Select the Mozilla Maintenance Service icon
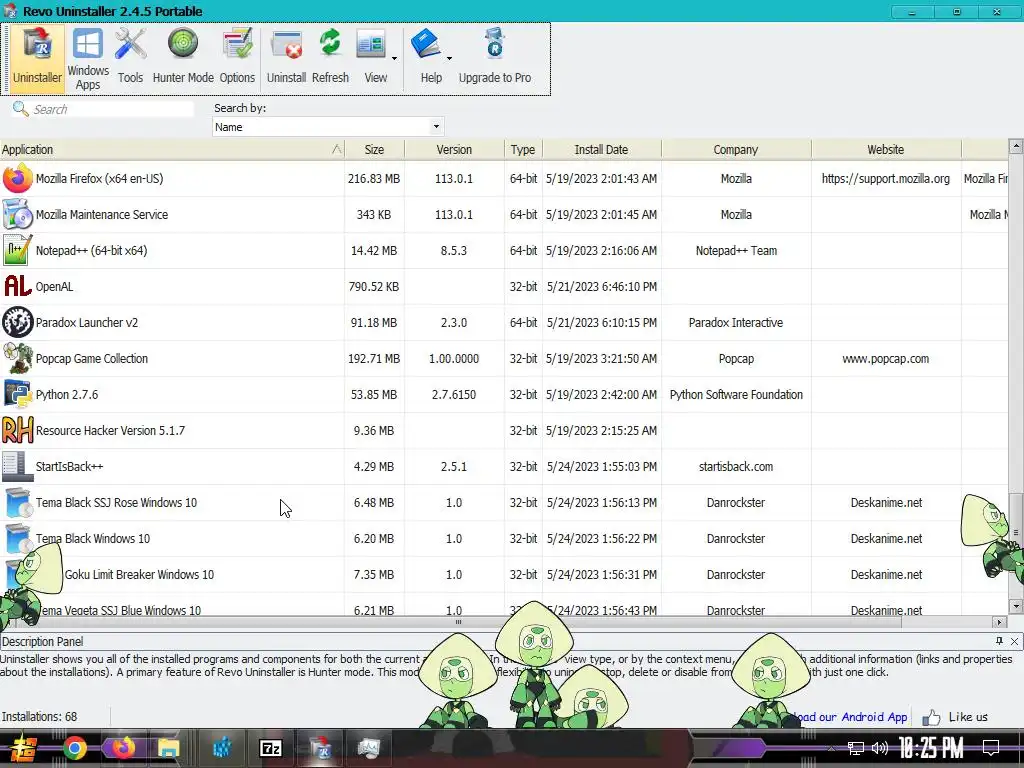 point(17,214)
